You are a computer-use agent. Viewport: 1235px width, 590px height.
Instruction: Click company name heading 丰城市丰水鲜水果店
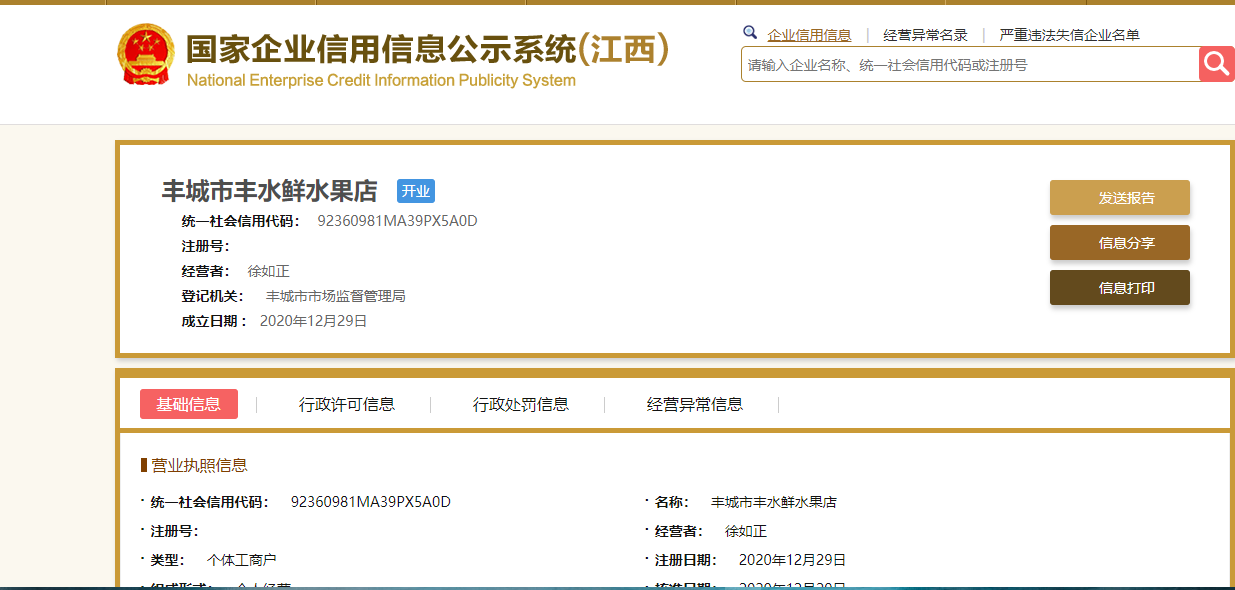click(270, 191)
